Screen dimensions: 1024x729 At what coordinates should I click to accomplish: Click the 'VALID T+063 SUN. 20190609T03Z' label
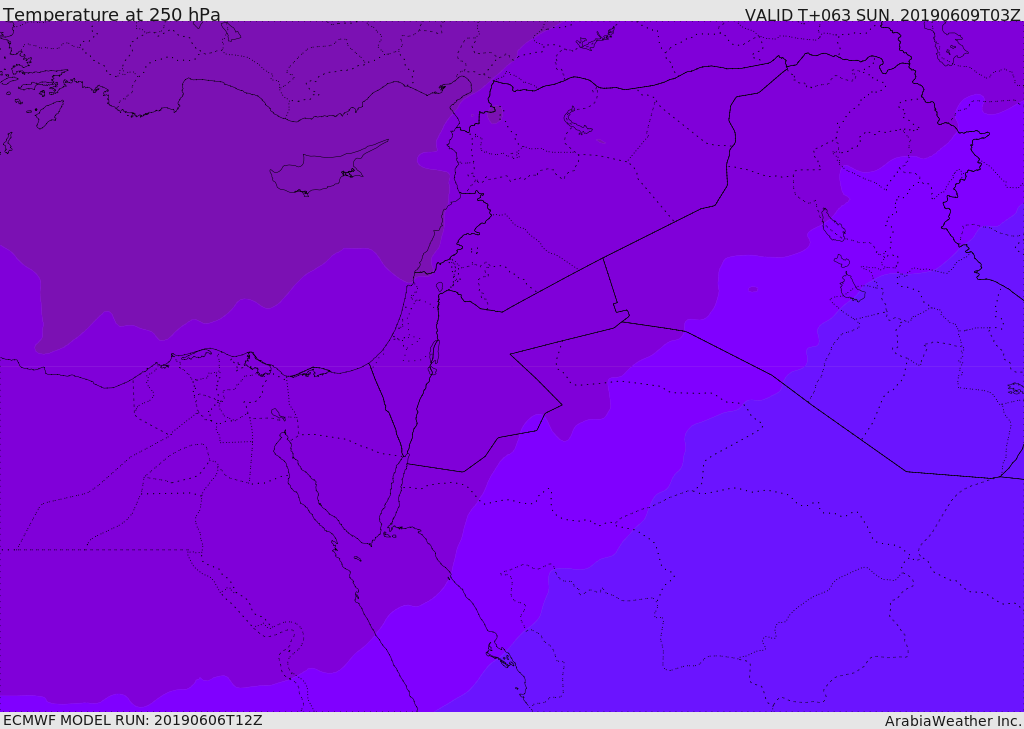click(x=882, y=14)
